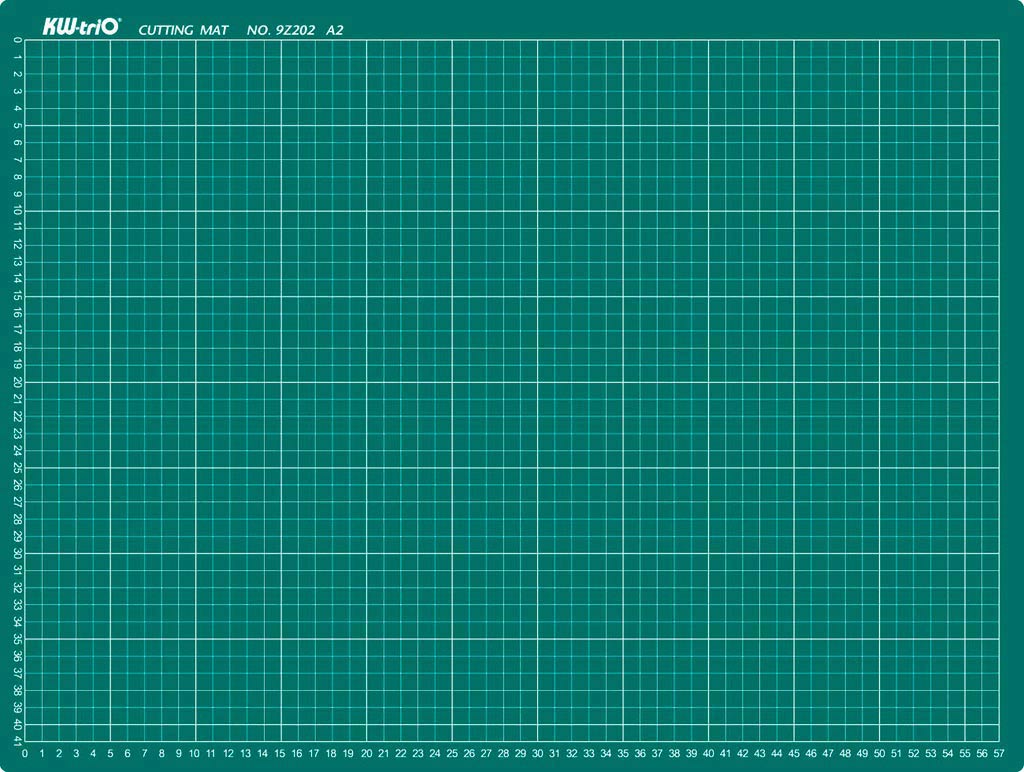Image resolution: width=1024 pixels, height=772 pixels.
Task: Click number 15 on the vertical ruler
Action: tap(17, 297)
